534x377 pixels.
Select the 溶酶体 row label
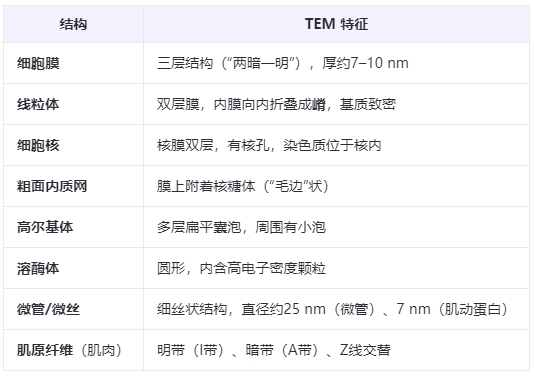[x=38, y=268]
